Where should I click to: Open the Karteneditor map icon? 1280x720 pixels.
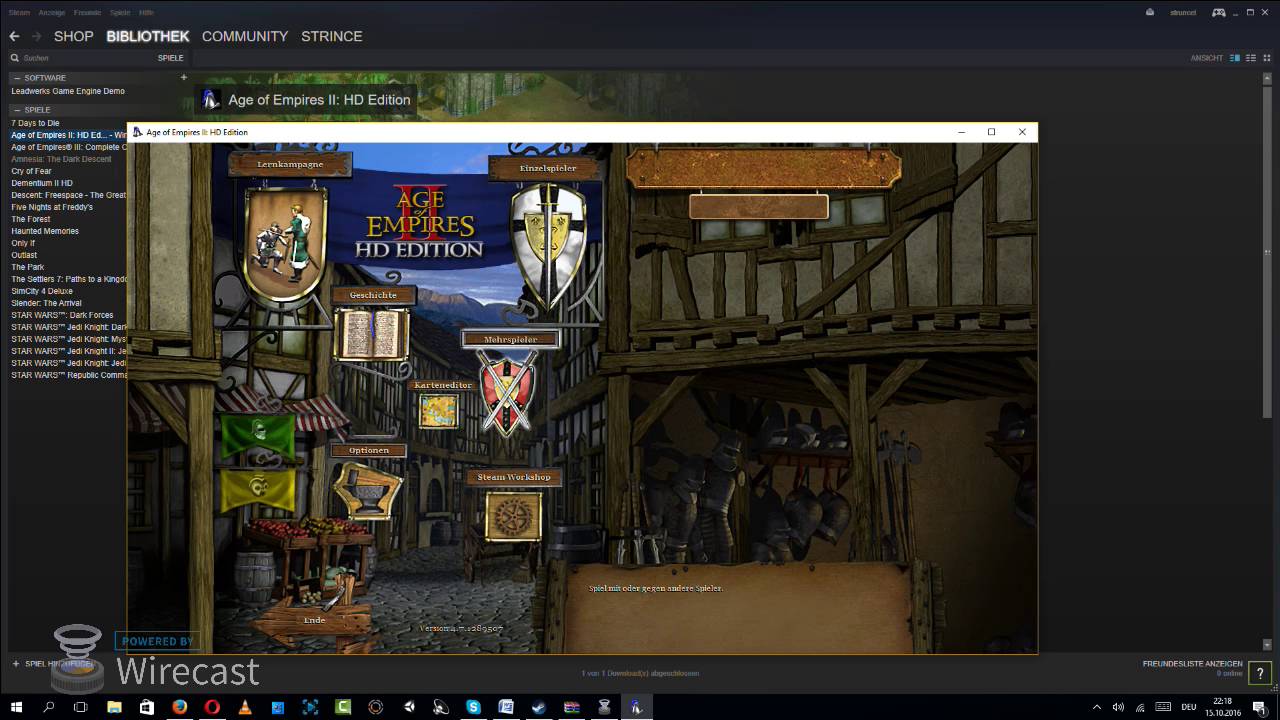[x=439, y=410]
